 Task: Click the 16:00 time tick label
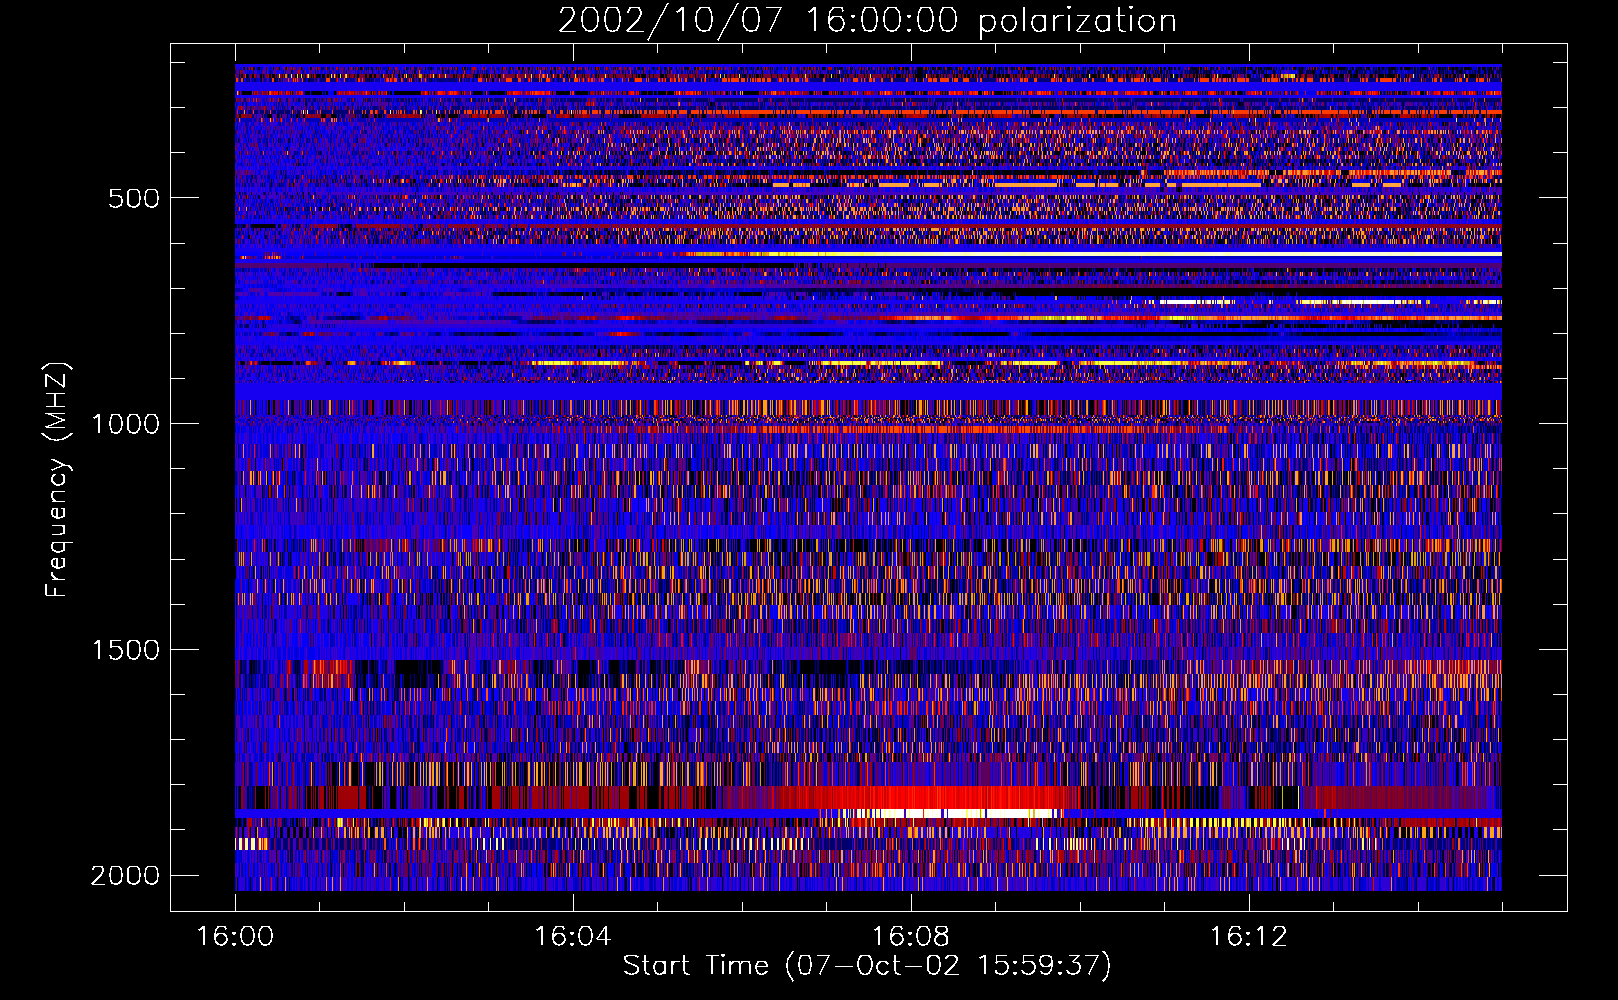pyautogui.click(x=235, y=937)
